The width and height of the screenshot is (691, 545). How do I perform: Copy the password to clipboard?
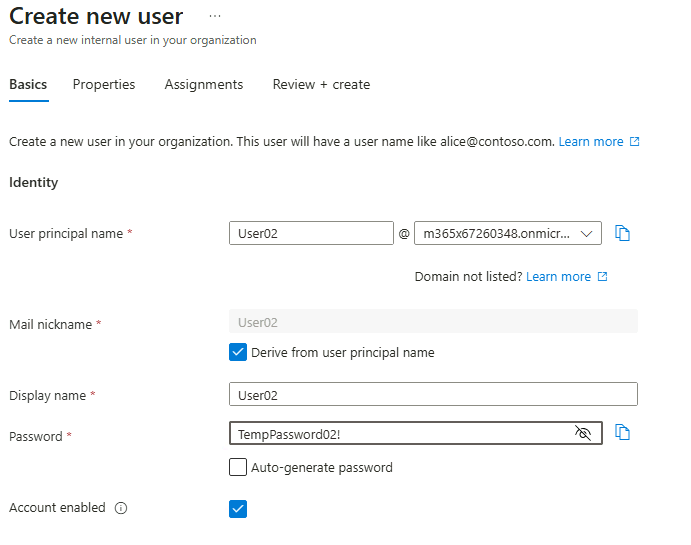pyautogui.click(x=622, y=432)
